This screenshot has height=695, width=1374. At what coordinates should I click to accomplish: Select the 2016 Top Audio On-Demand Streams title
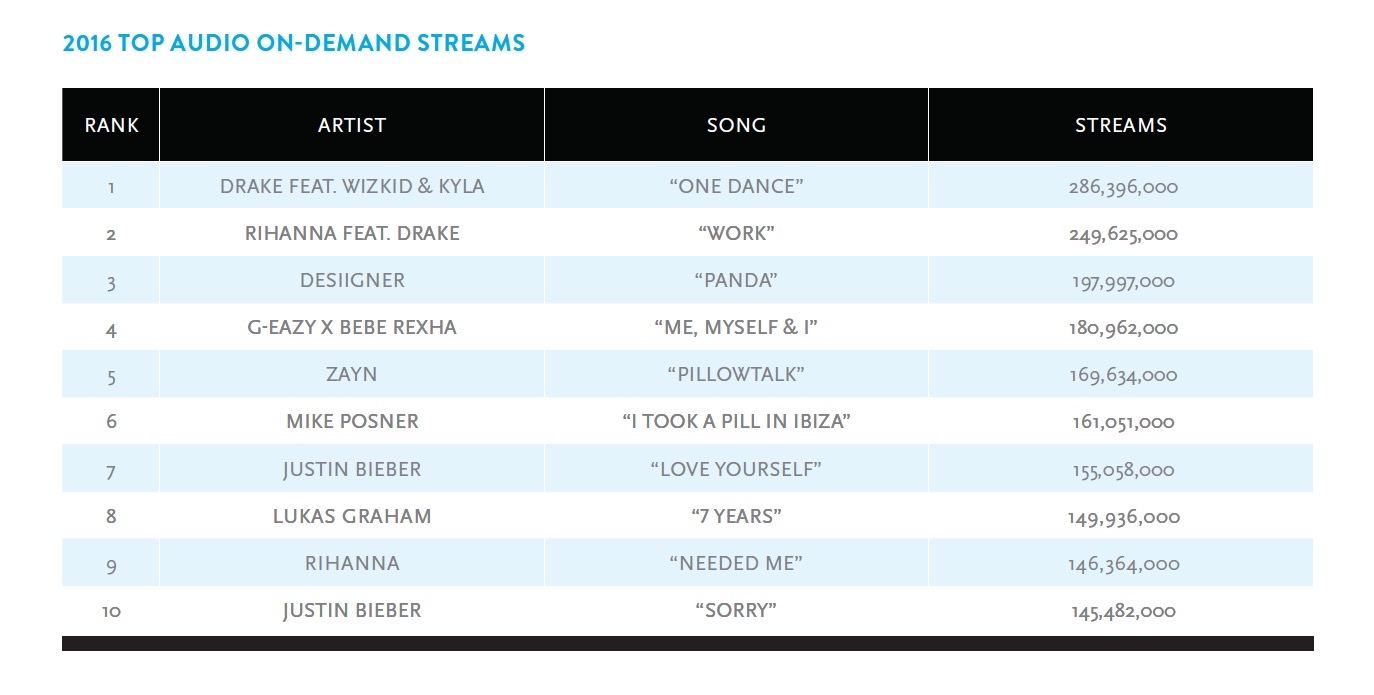[294, 44]
